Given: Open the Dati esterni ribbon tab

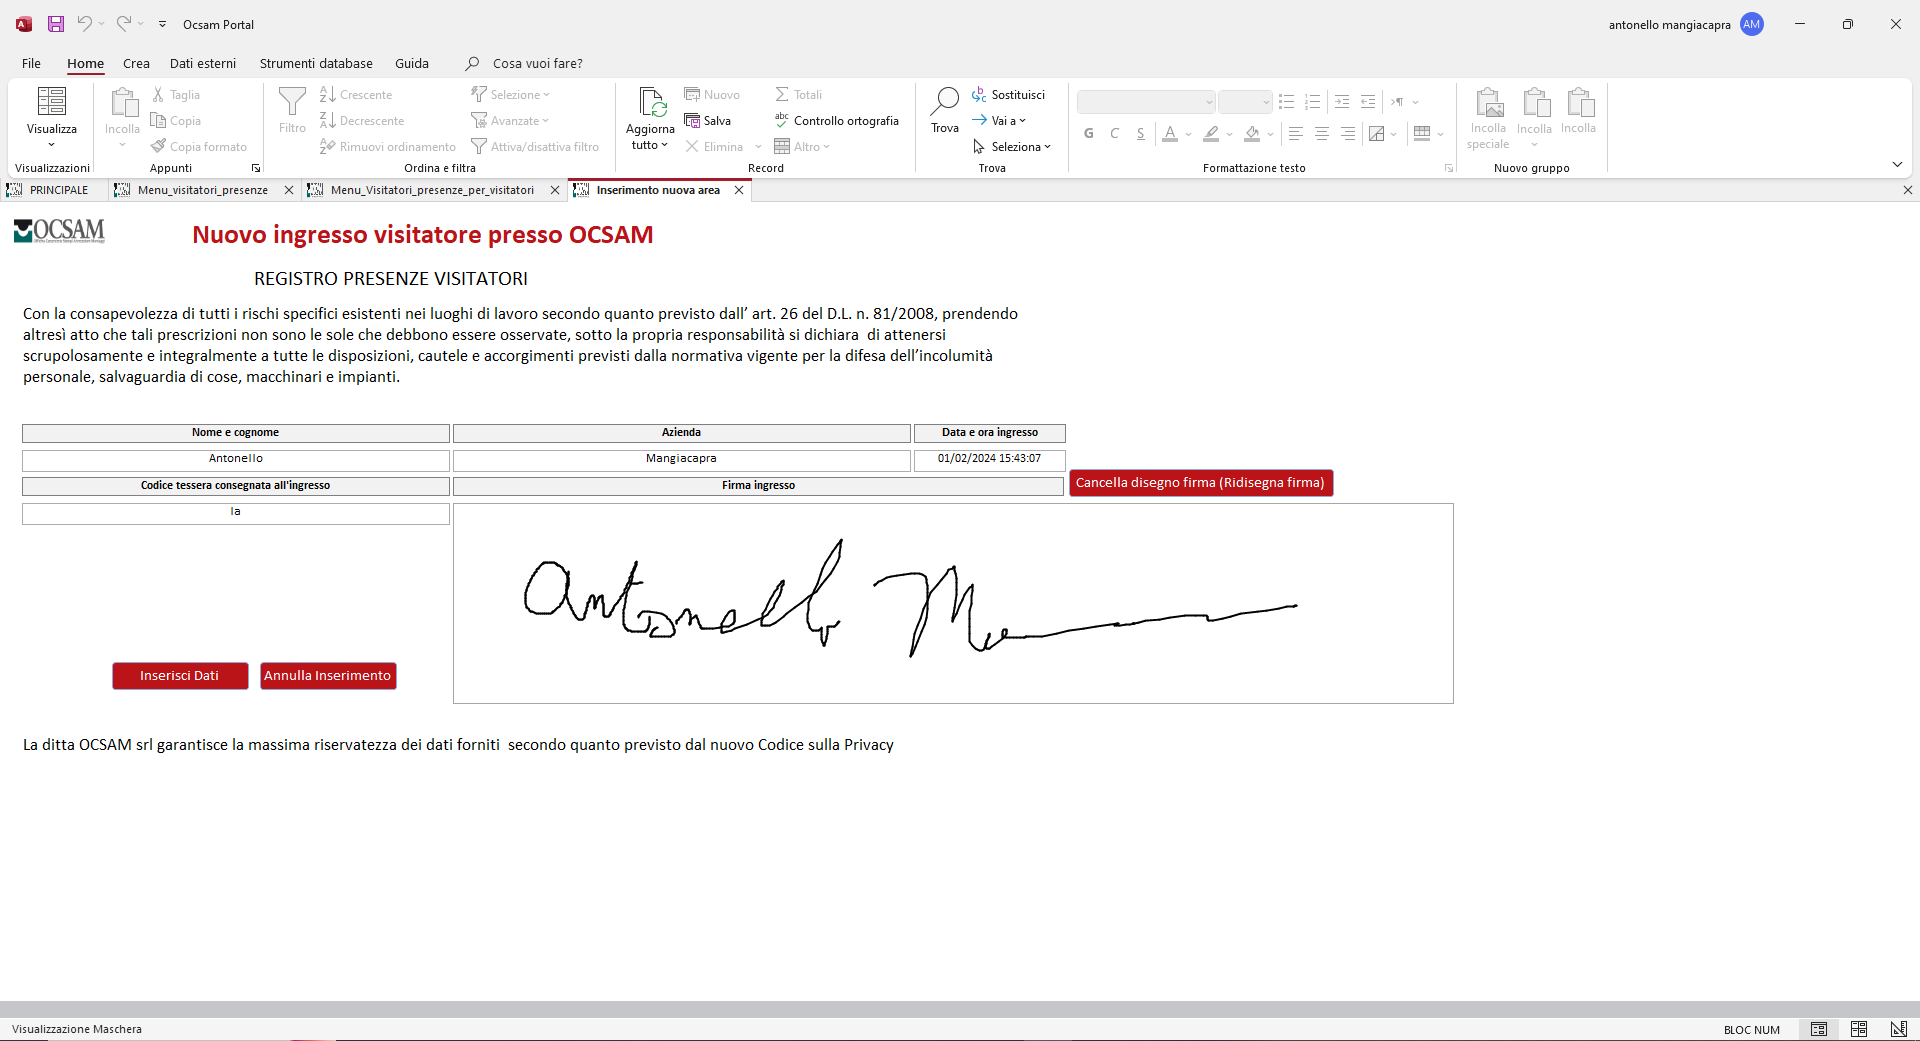Looking at the screenshot, I should [x=203, y=63].
